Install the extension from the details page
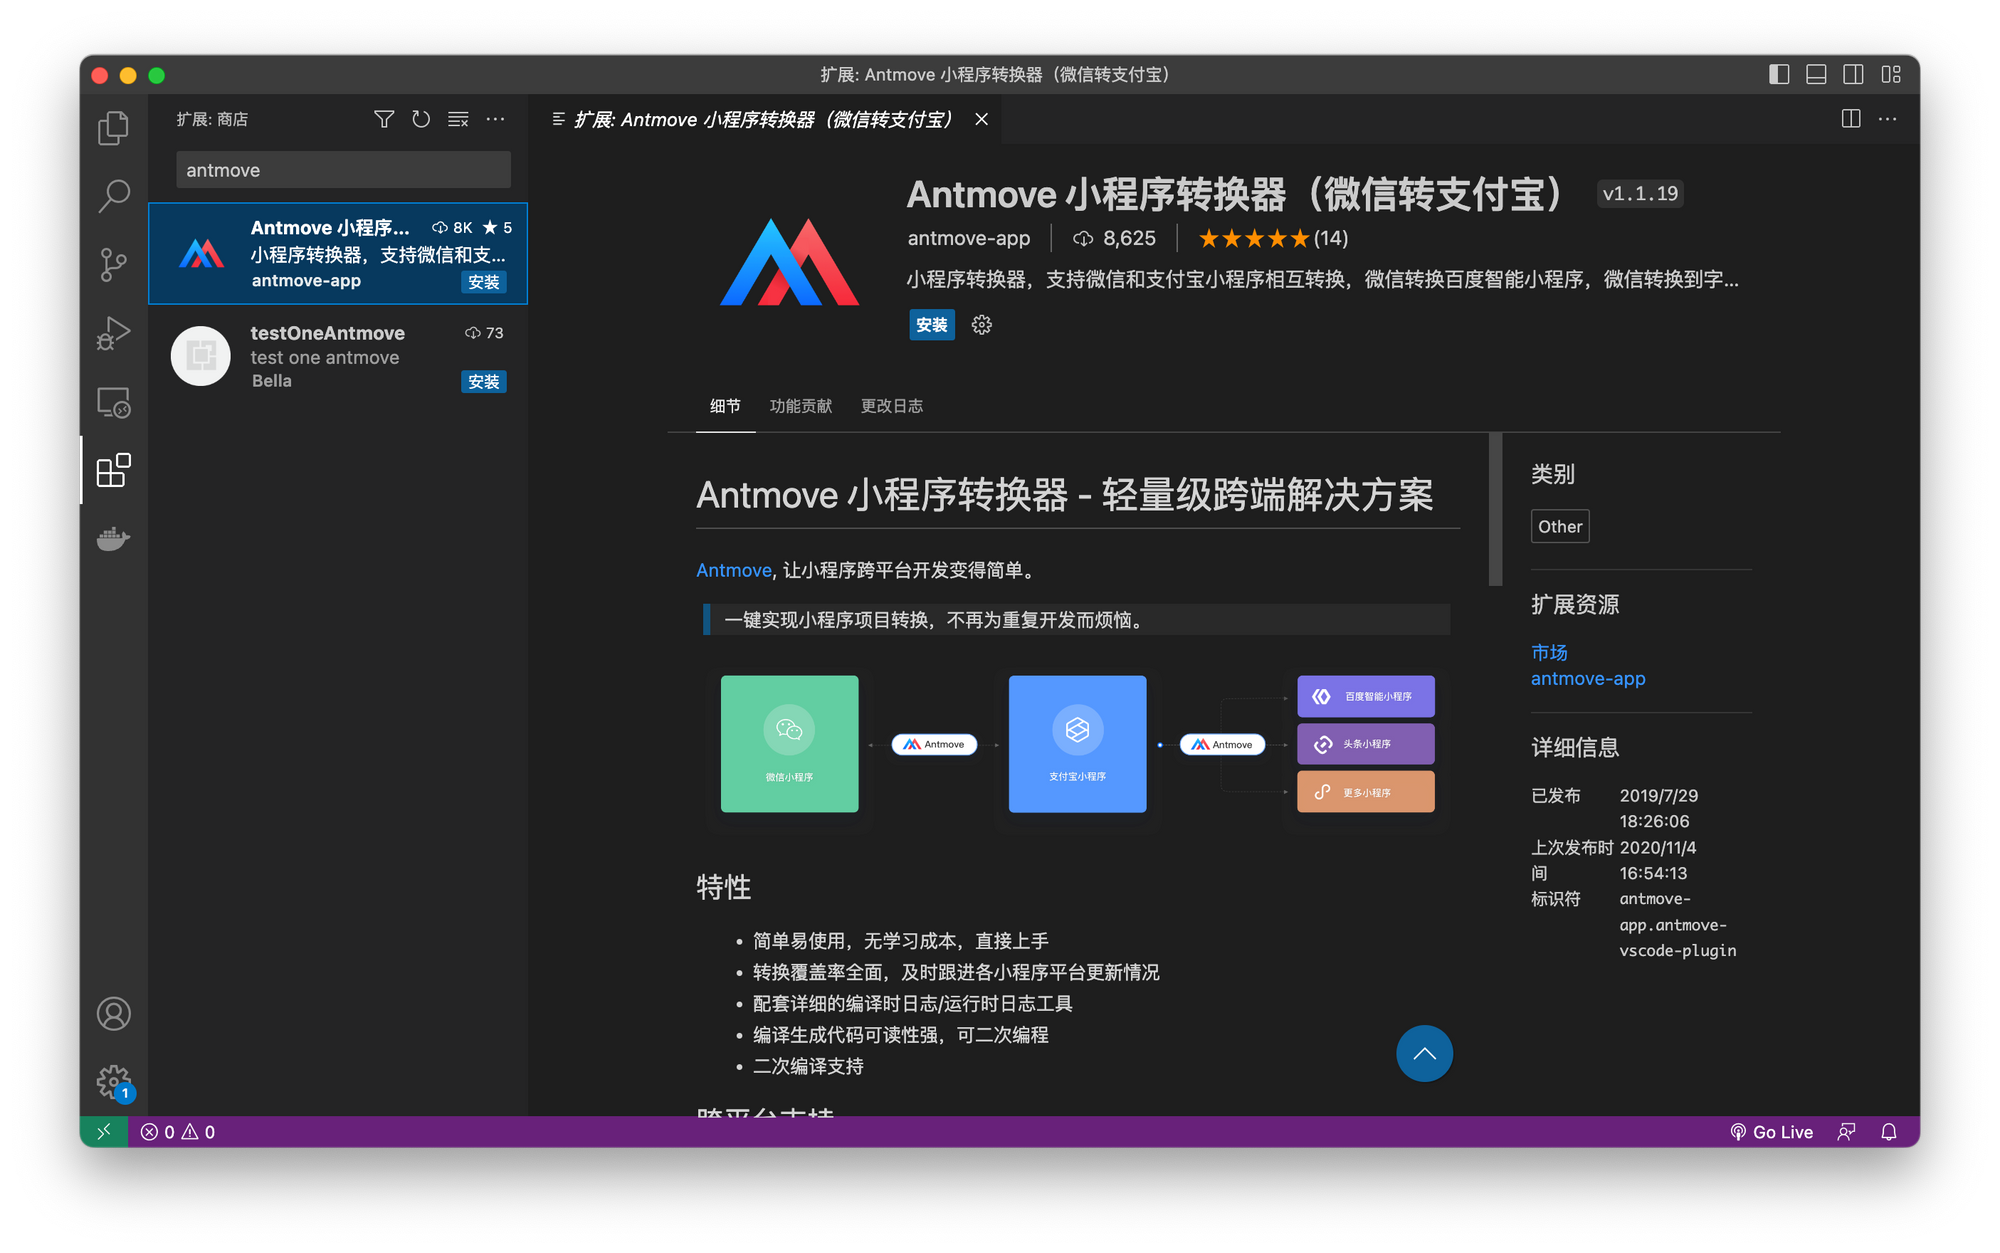 coord(932,325)
